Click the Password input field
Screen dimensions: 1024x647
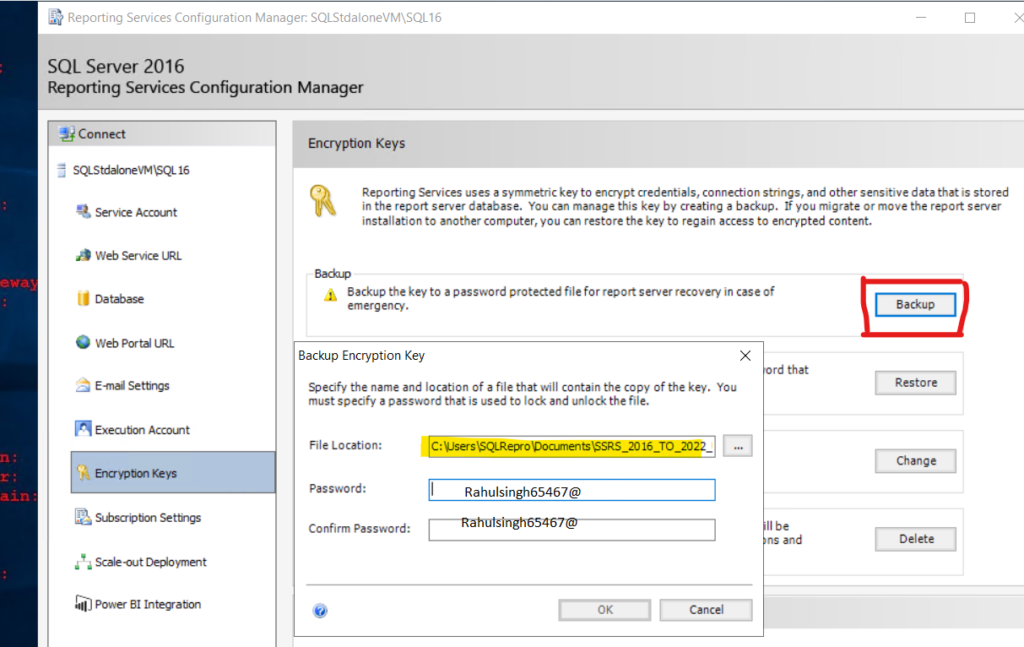[571, 490]
